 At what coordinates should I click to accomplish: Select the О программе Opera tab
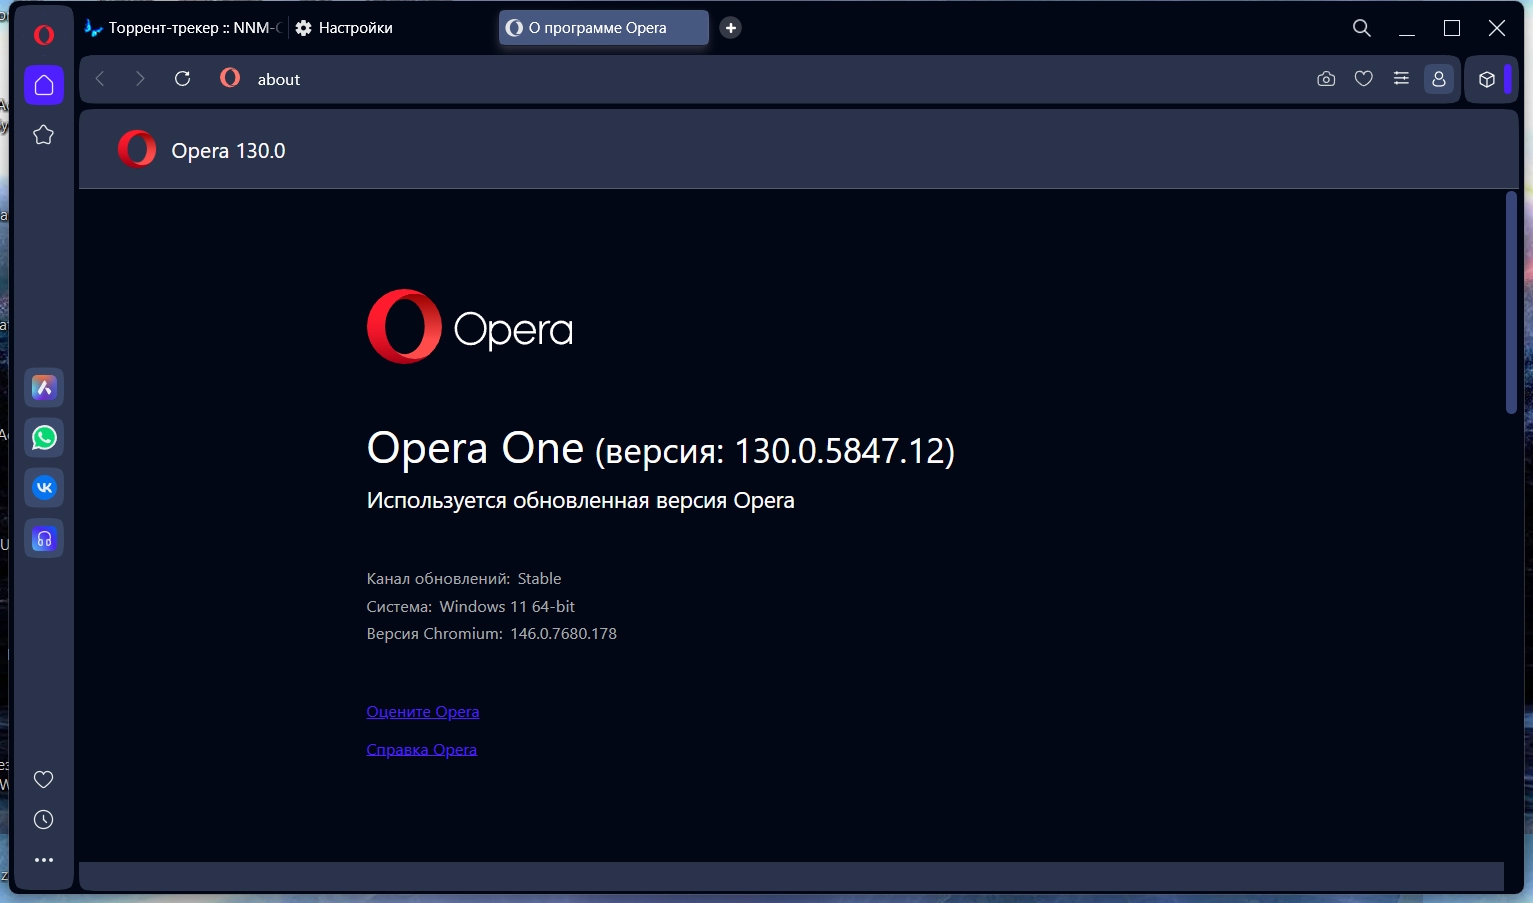(x=604, y=28)
